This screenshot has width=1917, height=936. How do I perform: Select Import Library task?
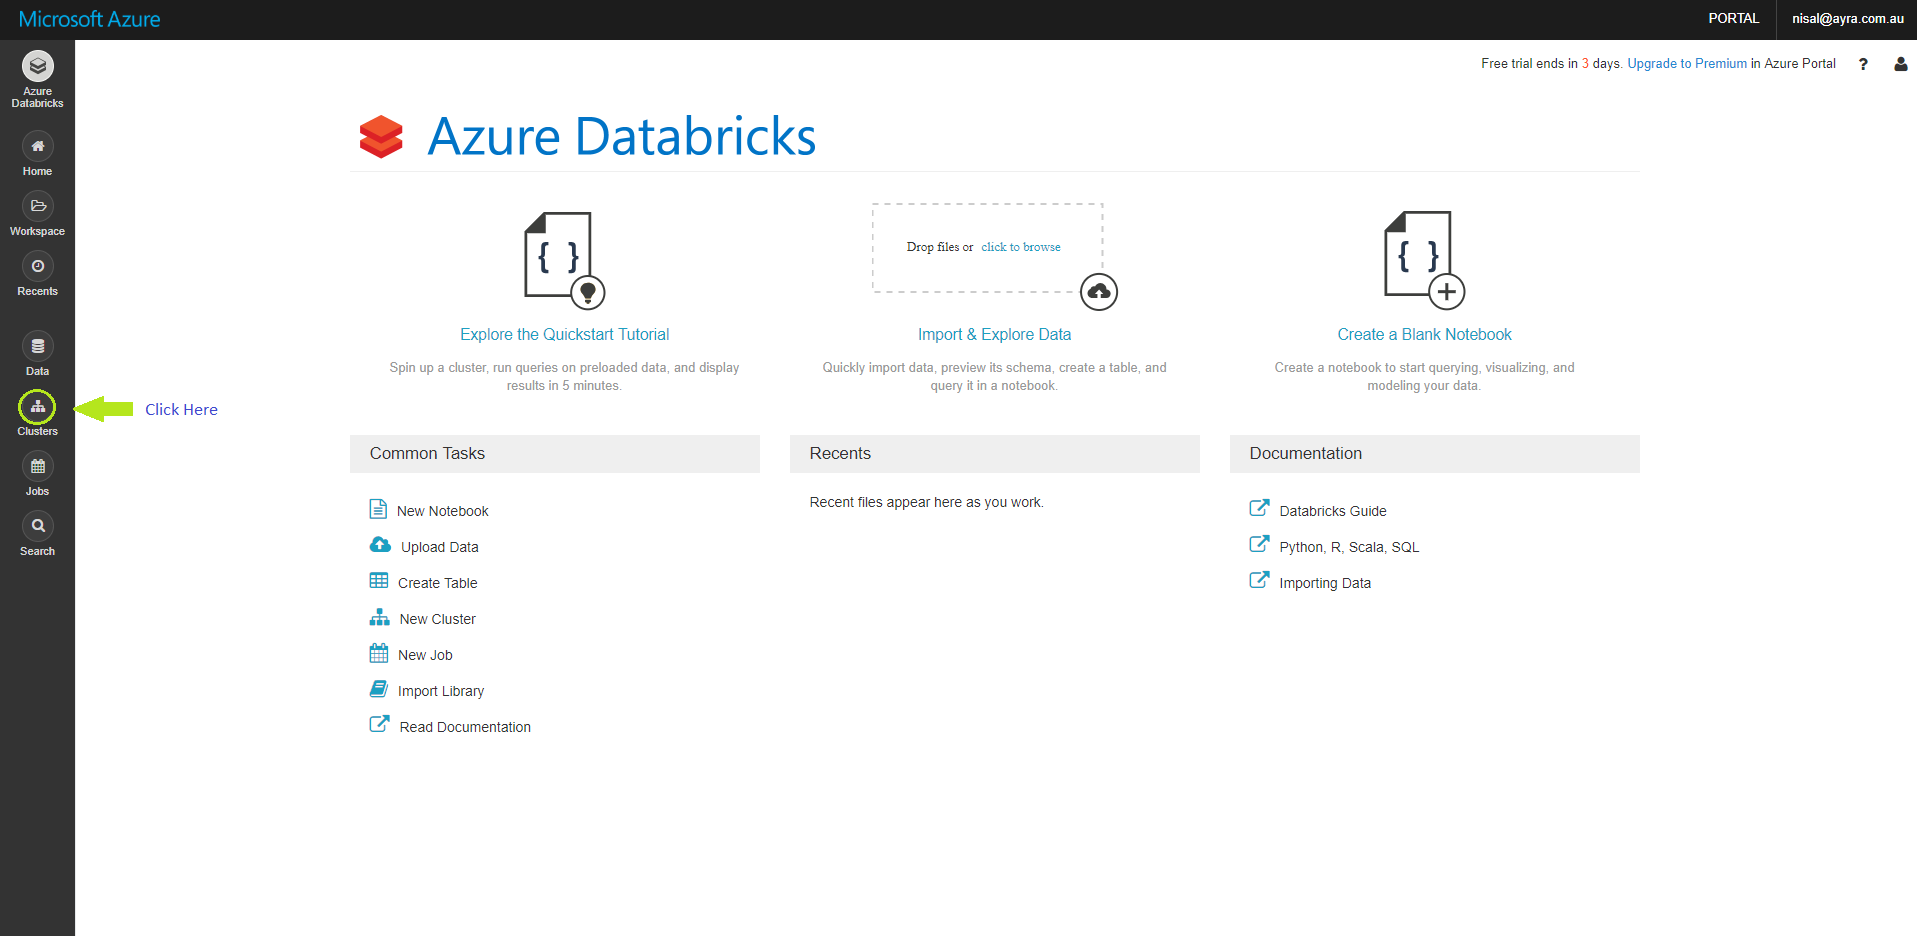(x=441, y=691)
